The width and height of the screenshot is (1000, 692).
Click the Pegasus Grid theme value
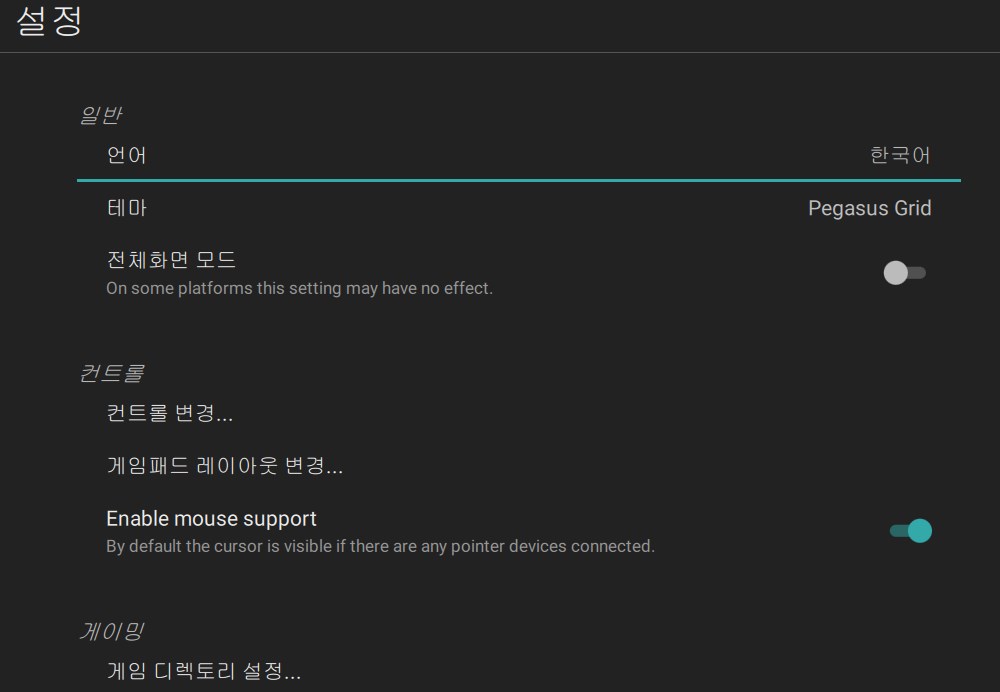(869, 208)
